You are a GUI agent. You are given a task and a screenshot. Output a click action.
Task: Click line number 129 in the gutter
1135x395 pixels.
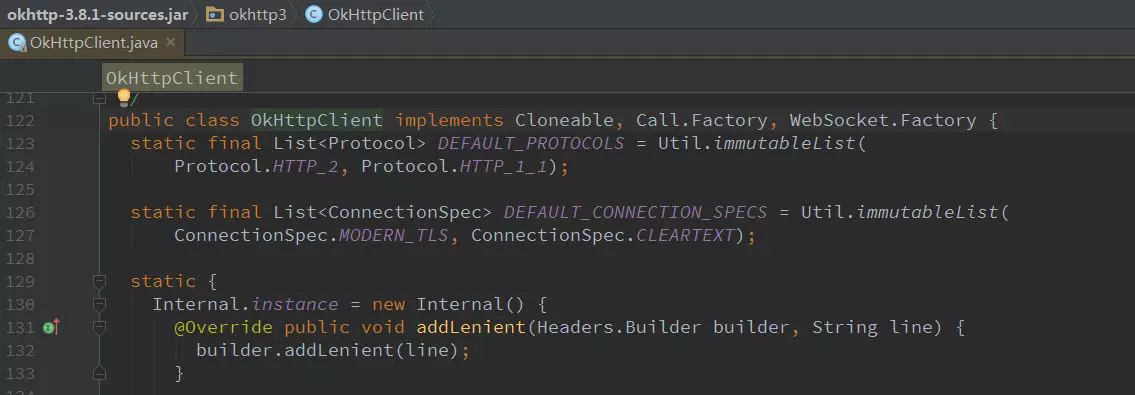(20, 281)
